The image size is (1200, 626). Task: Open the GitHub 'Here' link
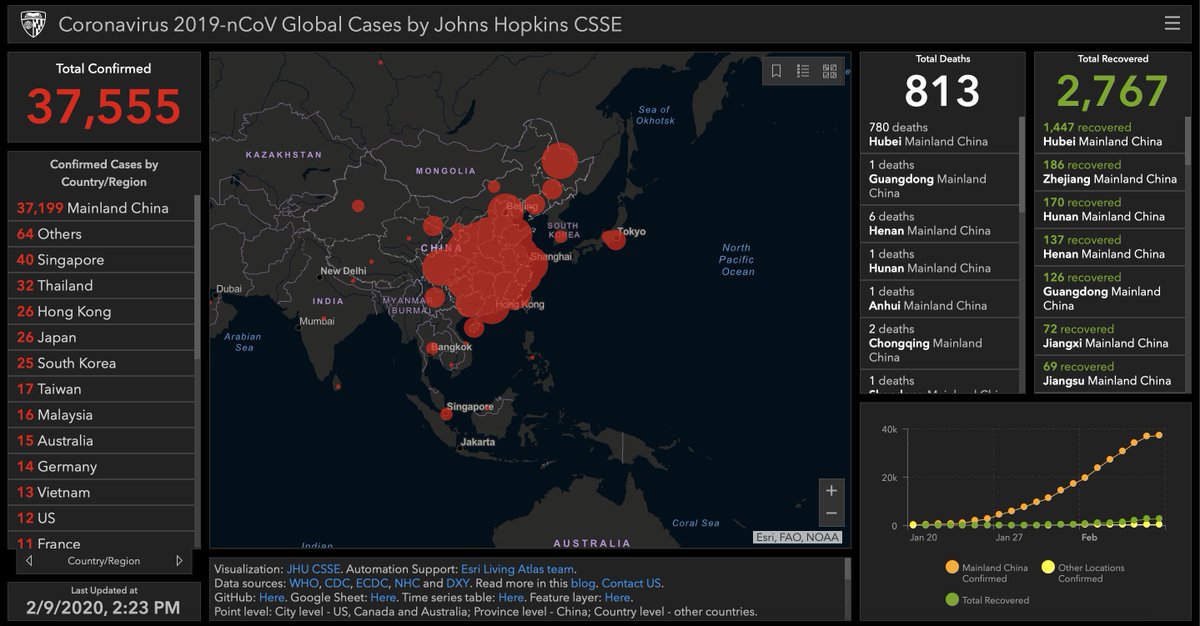(x=272, y=597)
